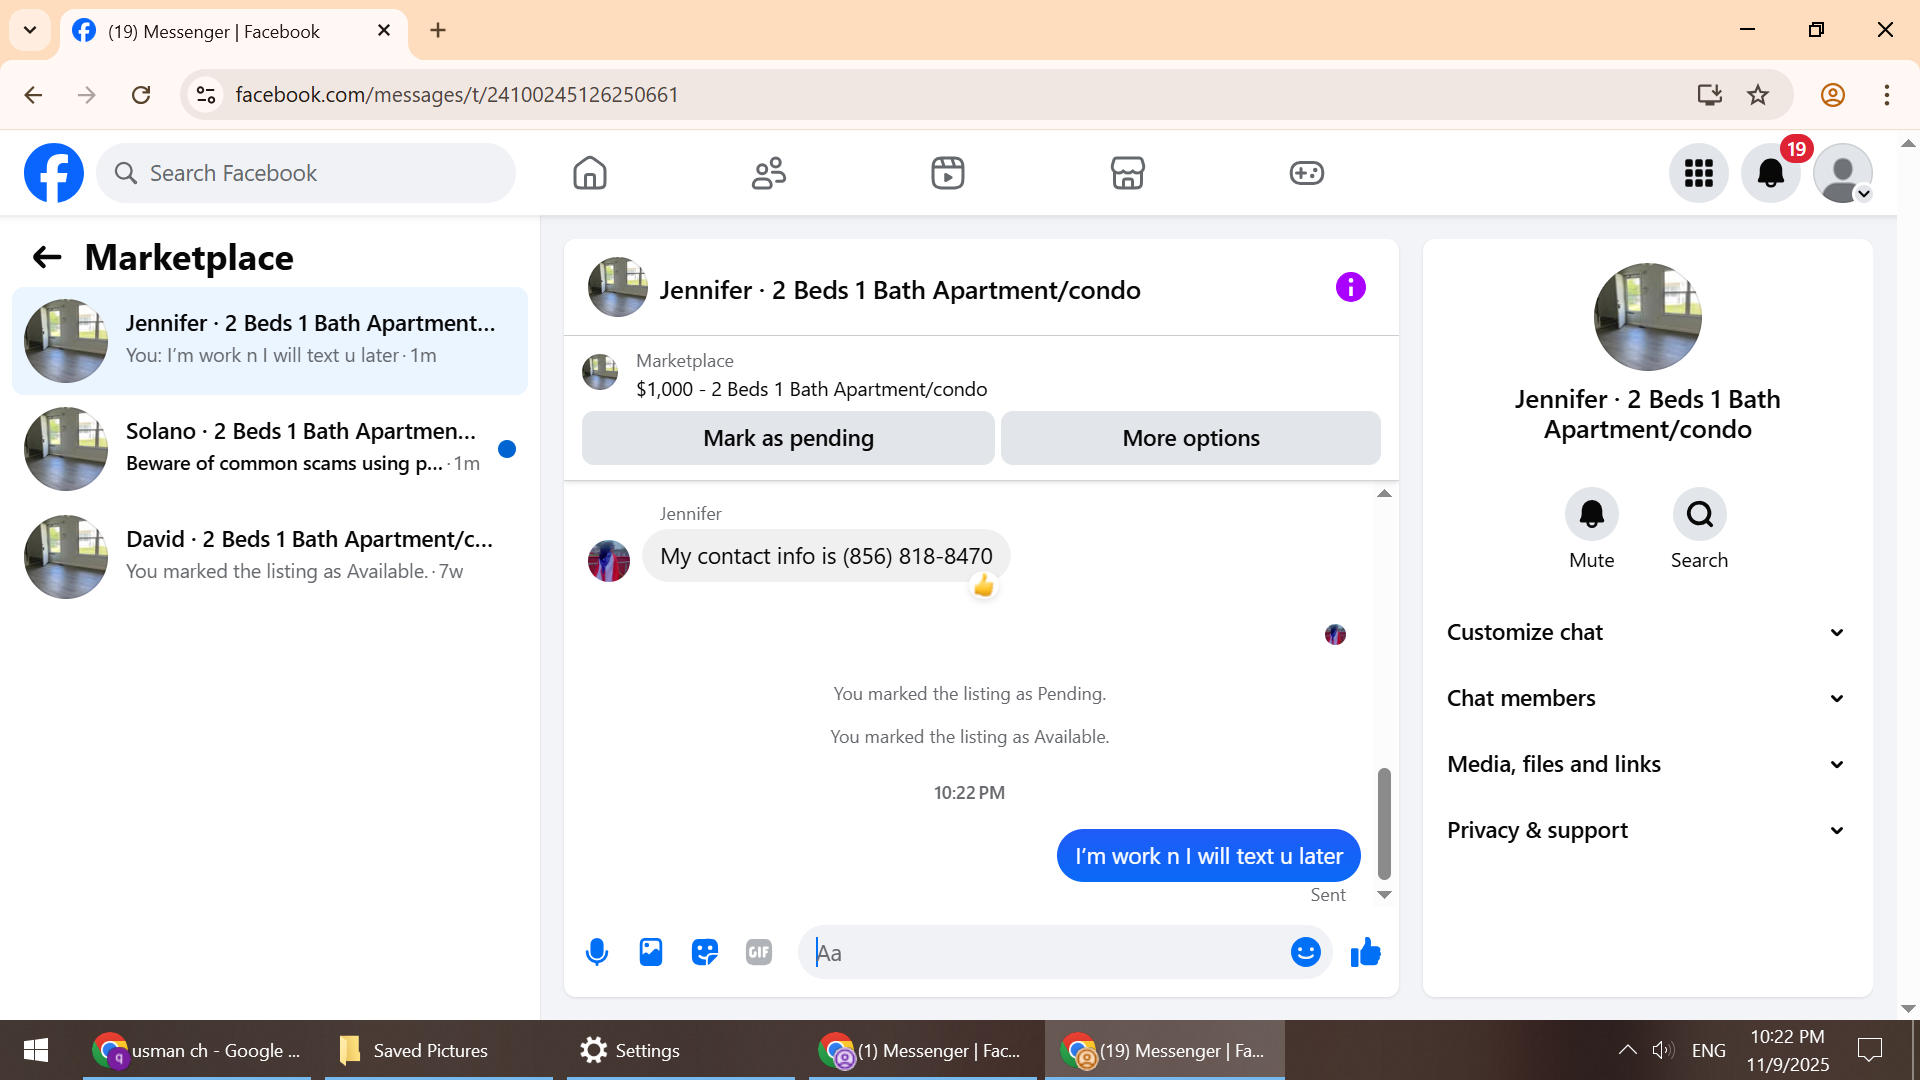Viewport: 1920px width, 1080px height.
Task: Choose a GIF with the GIF icon
Action: (x=759, y=952)
